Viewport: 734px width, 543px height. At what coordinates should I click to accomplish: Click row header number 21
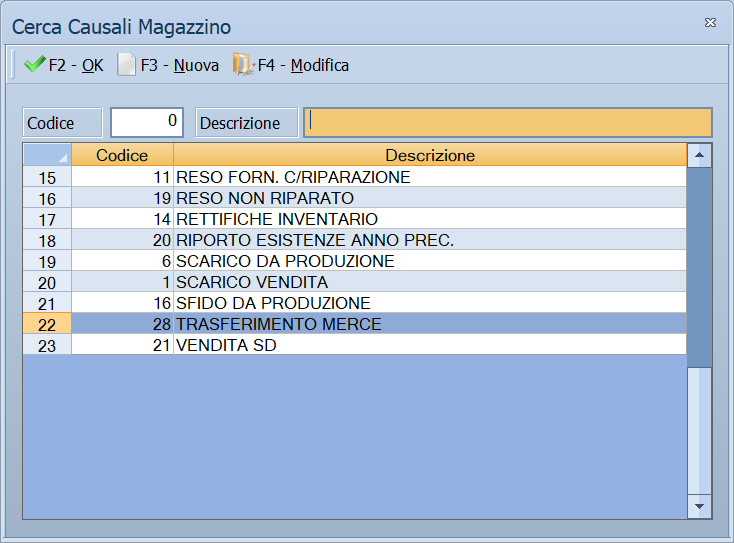[x=47, y=304]
